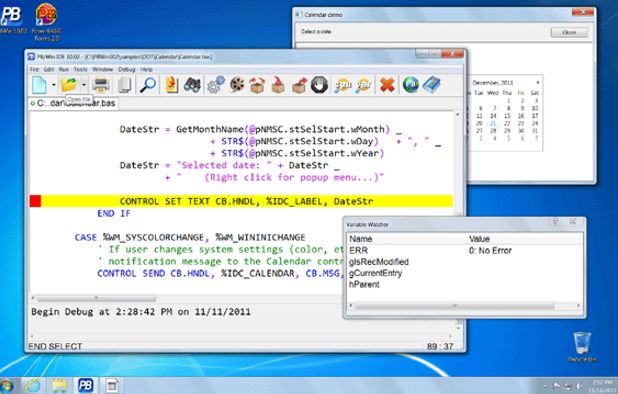Click the editor's vertical scrollbar up arrow

pyautogui.click(x=458, y=115)
